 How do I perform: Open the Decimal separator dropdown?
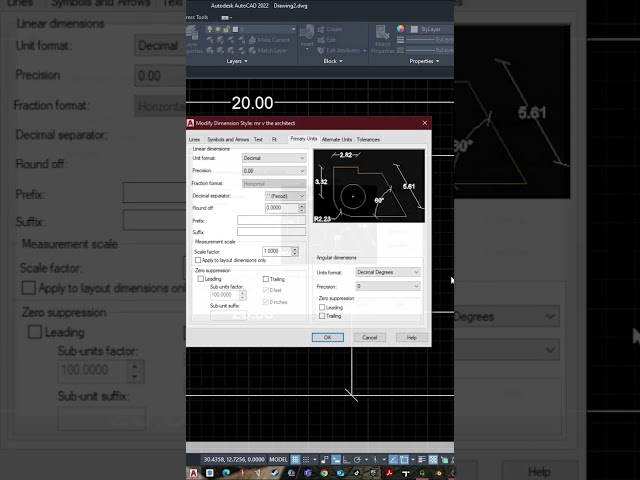pos(285,196)
